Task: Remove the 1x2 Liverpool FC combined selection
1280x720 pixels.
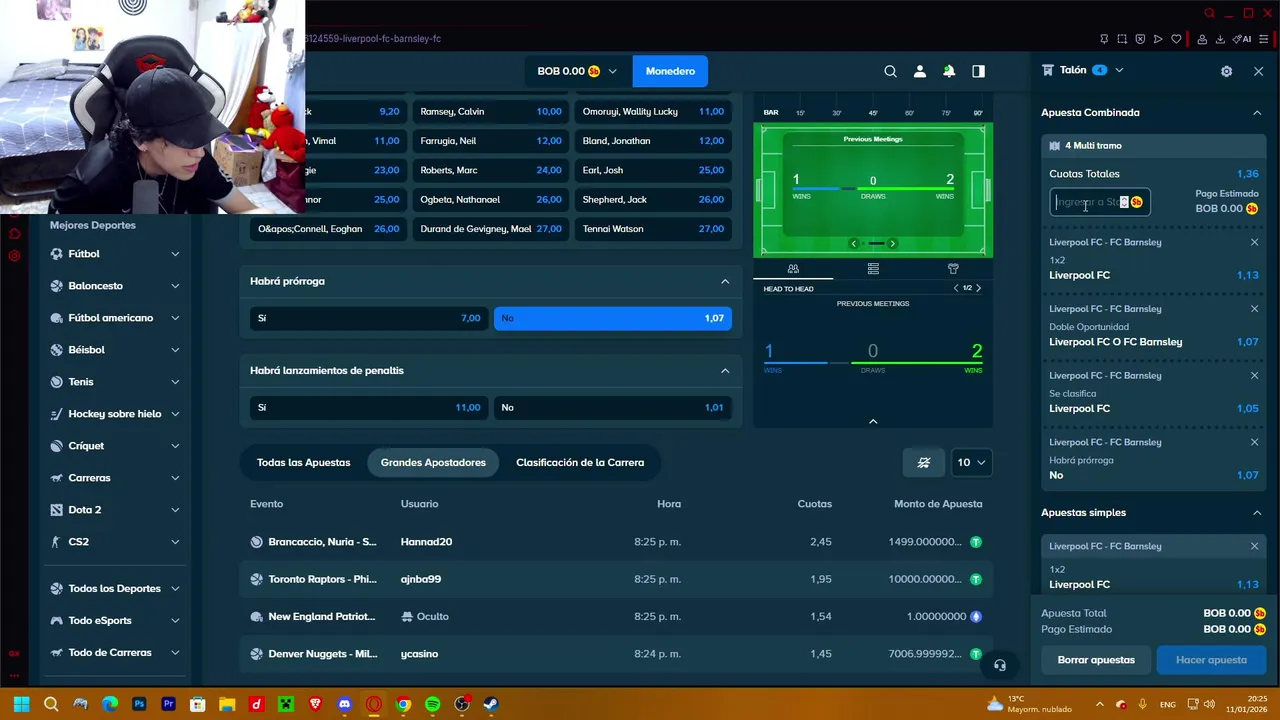Action: [x=1254, y=242]
